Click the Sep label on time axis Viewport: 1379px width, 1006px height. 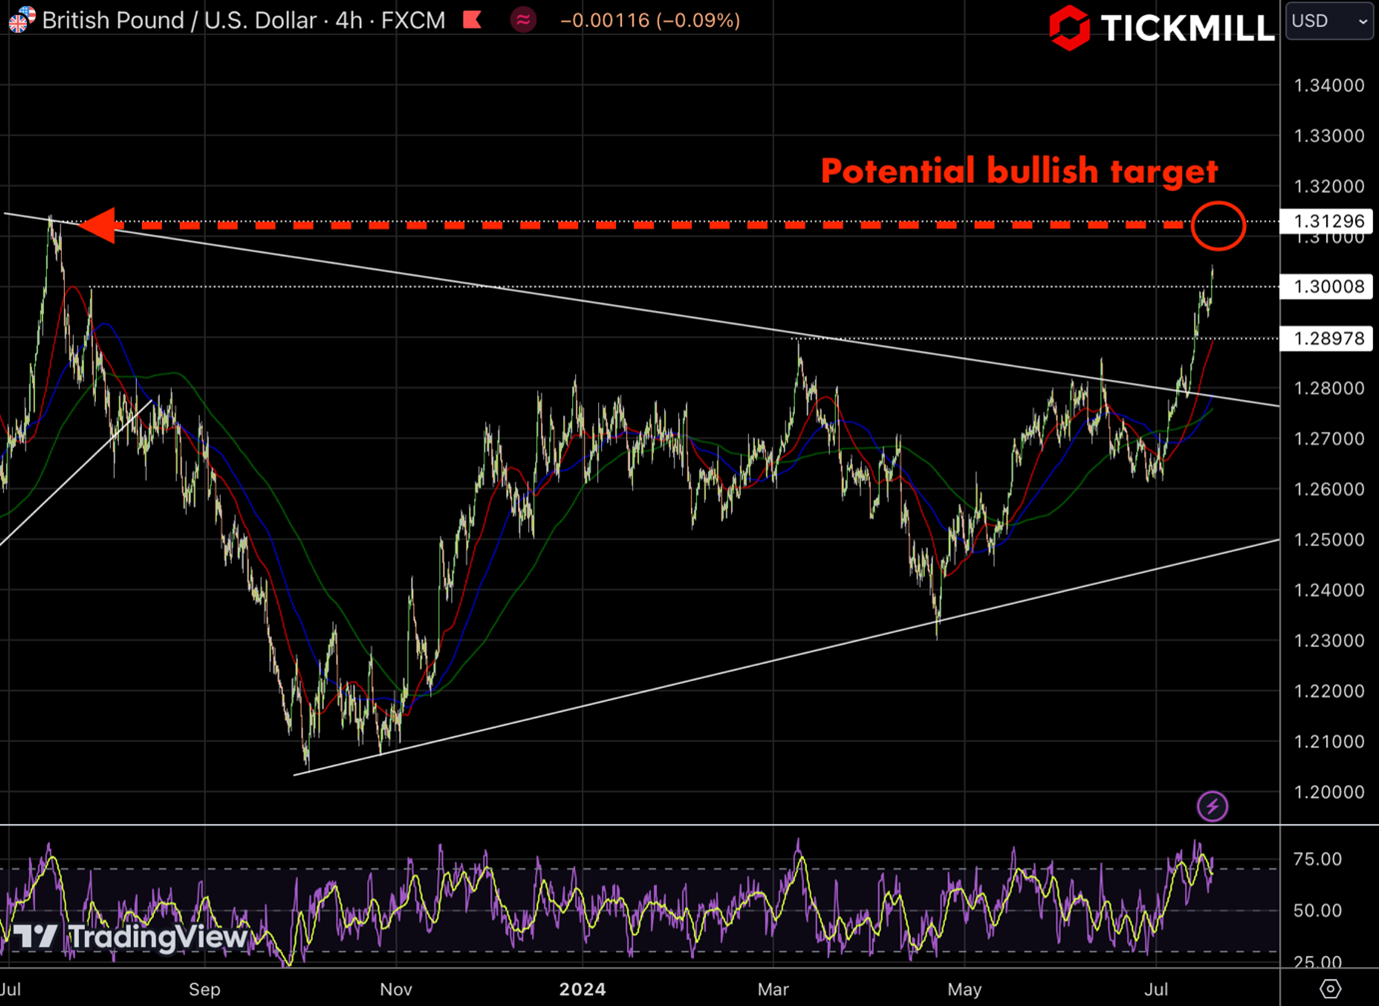coord(204,989)
